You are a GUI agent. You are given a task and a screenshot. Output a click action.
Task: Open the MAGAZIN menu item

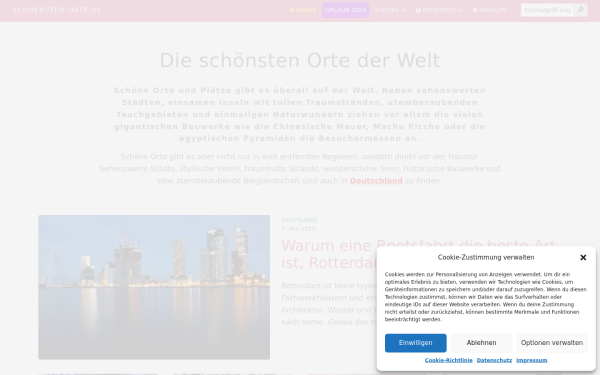[x=490, y=10]
